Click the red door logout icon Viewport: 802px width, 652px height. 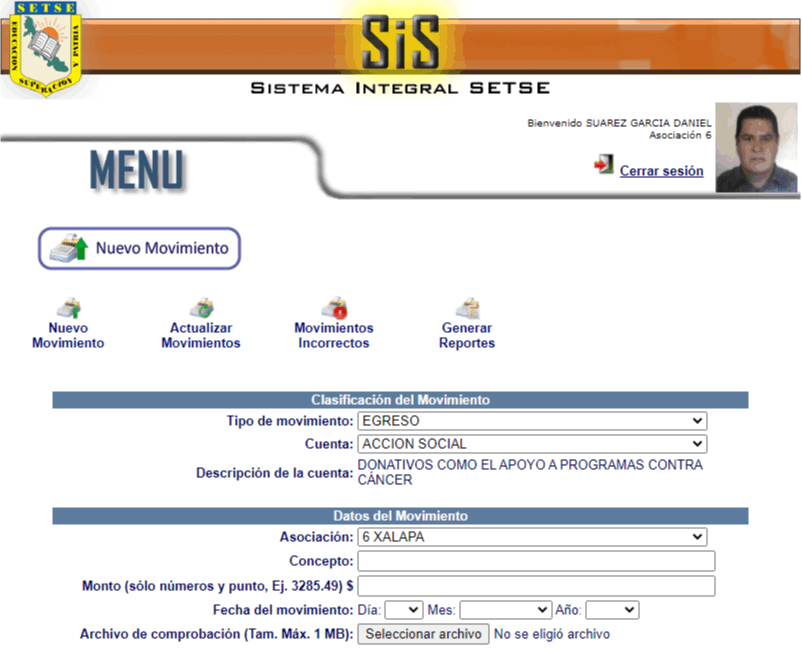(603, 164)
